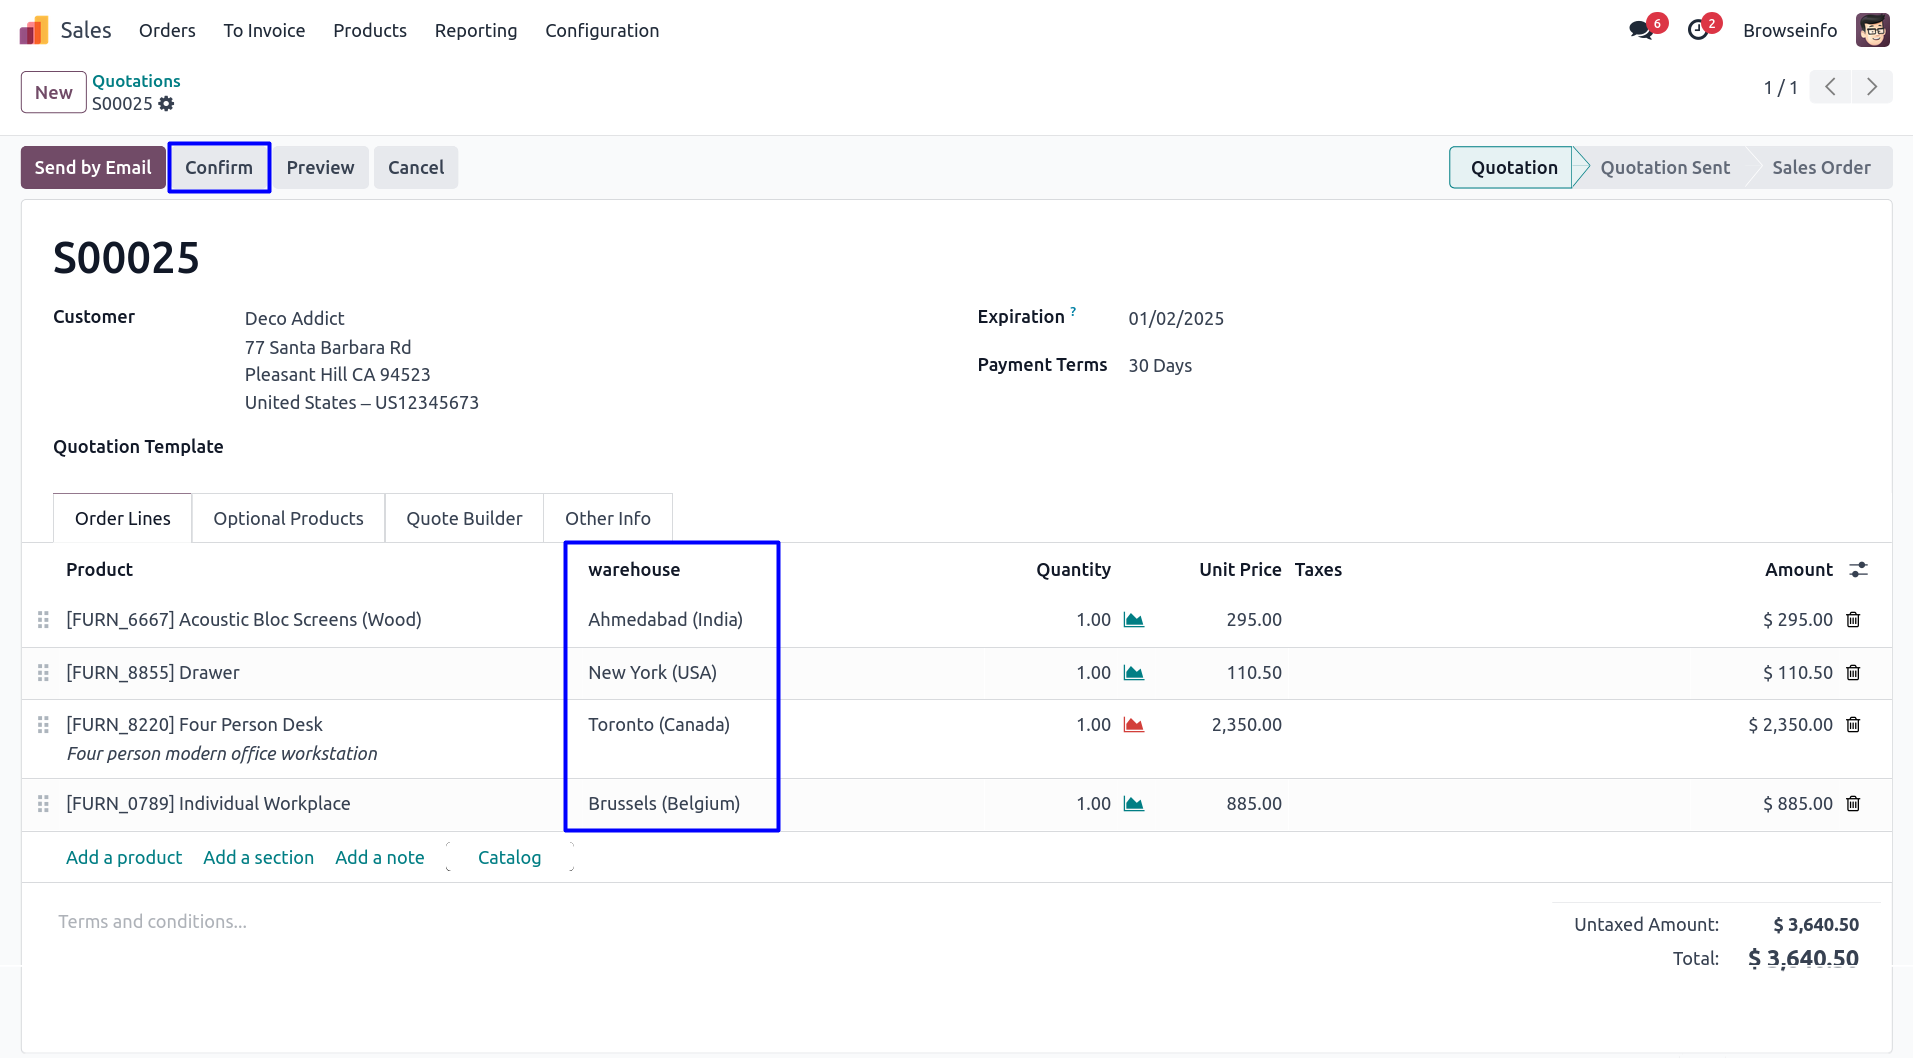Delete the Acoustic Bloc Screens order line
The width and height of the screenshot is (1913, 1058).
pos(1853,620)
